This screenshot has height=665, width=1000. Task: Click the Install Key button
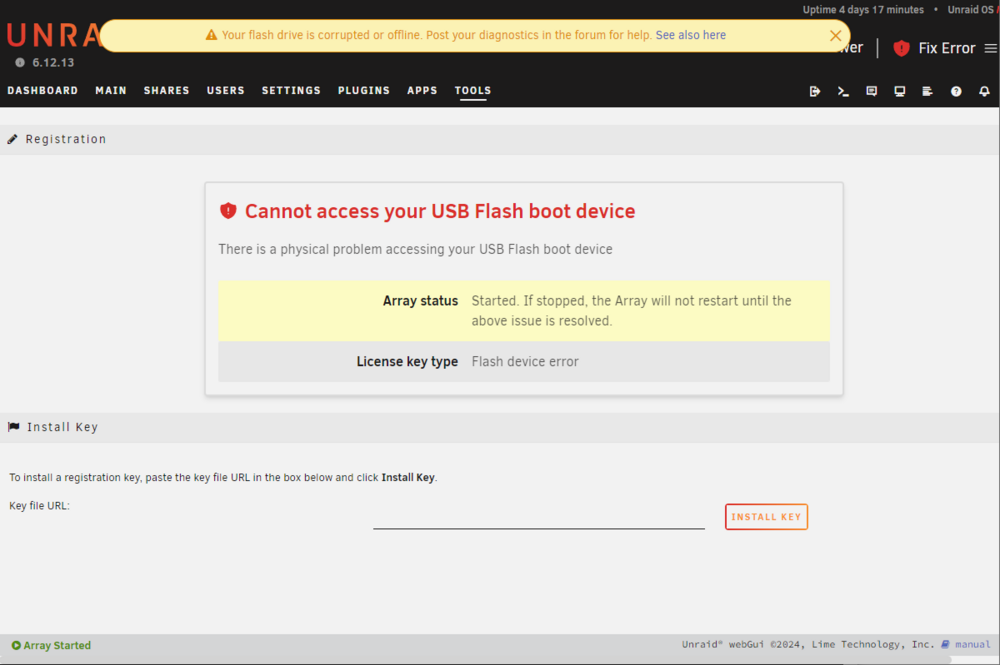[x=766, y=516]
